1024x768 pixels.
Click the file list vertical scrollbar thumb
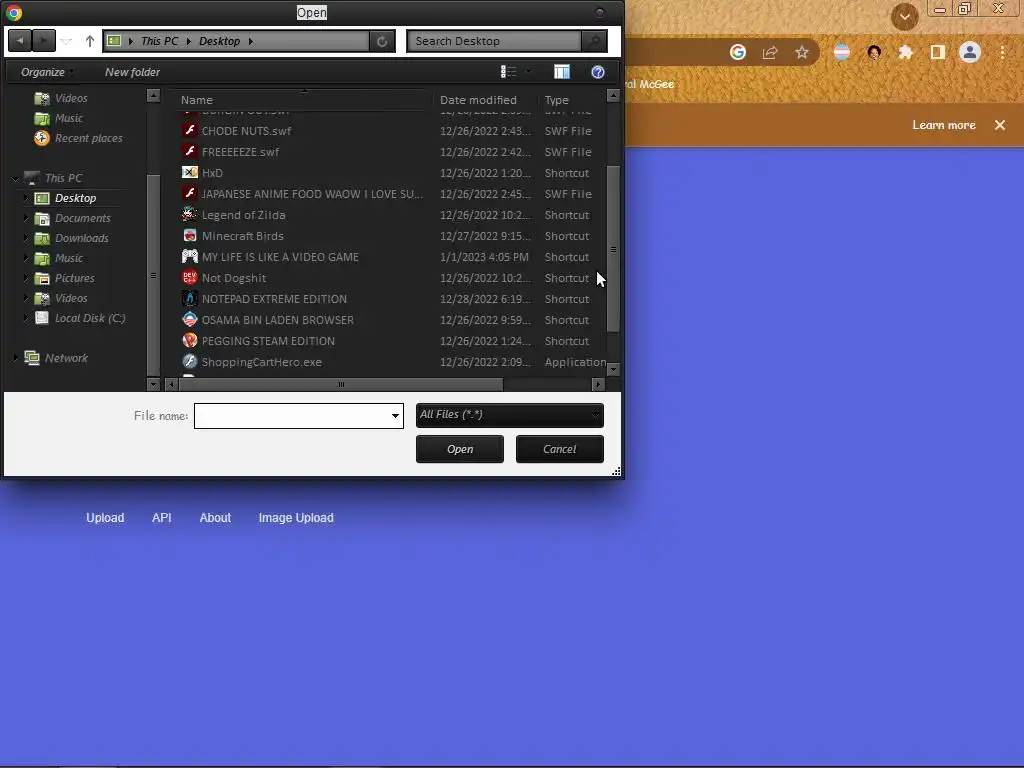(x=613, y=249)
